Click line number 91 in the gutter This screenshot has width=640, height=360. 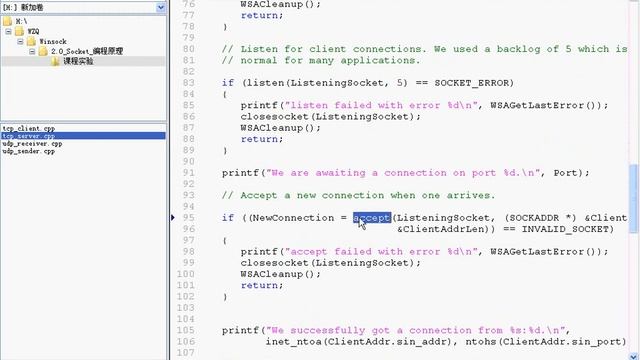pos(189,173)
